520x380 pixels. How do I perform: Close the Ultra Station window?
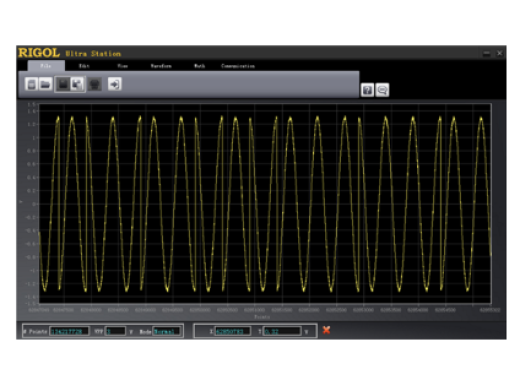point(499,53)
